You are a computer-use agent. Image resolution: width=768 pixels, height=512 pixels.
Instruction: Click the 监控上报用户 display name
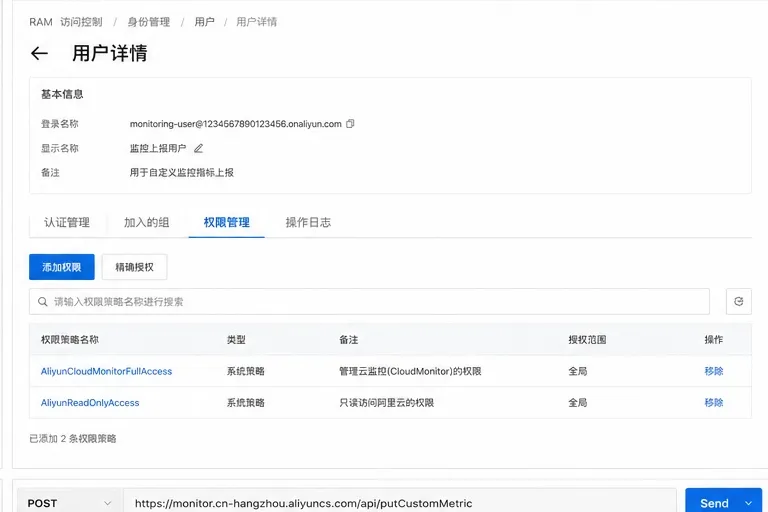pos(158,148)
